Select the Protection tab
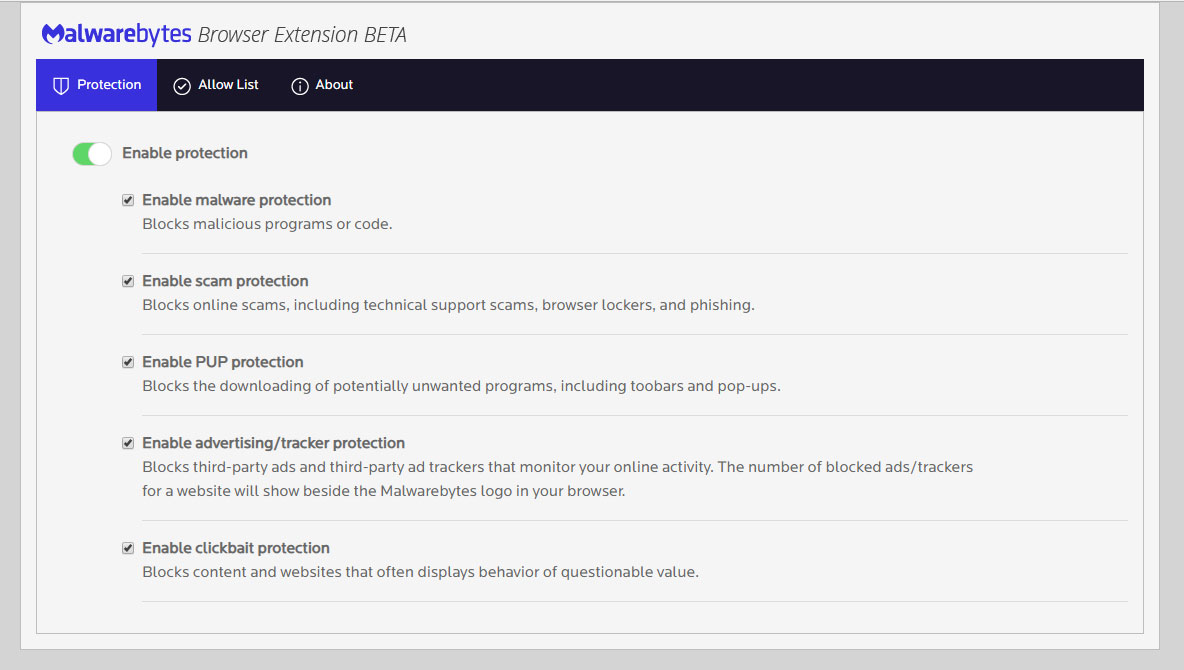The width and height of the screenshot is (1184, 670). (97, 85)
